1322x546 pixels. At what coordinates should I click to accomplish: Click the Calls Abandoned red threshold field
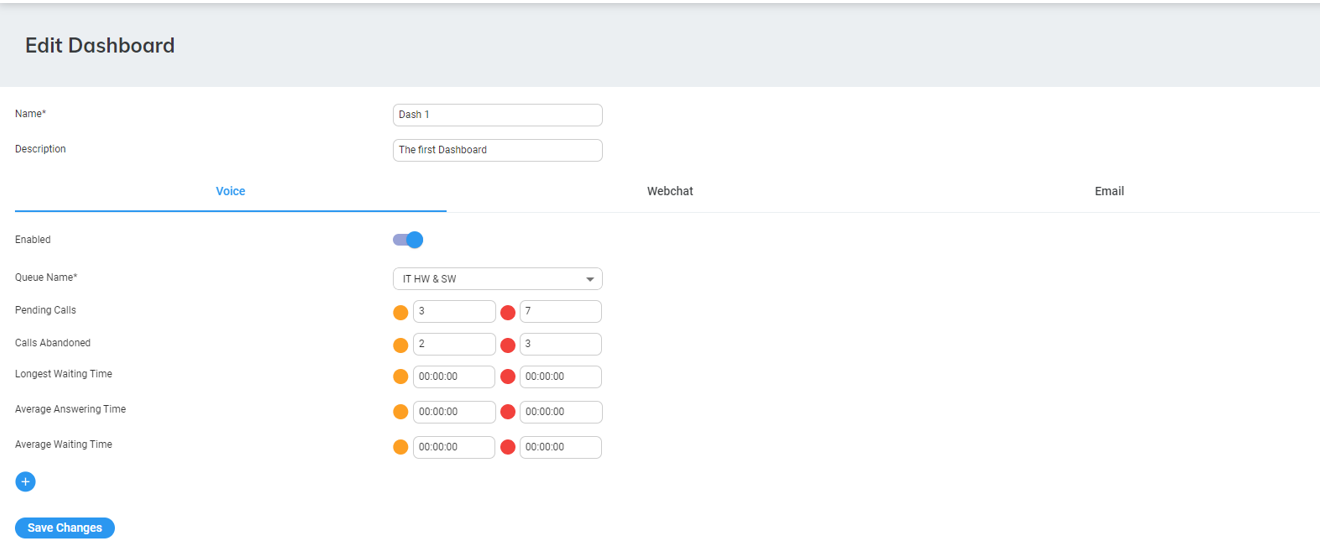[561, 345]
